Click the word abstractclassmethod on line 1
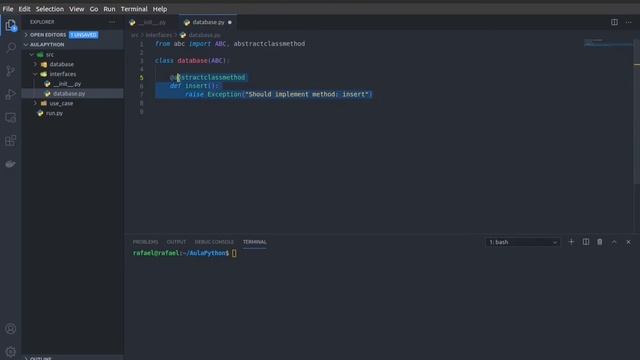Screen dimensions: 640x360 click(269, 44)
